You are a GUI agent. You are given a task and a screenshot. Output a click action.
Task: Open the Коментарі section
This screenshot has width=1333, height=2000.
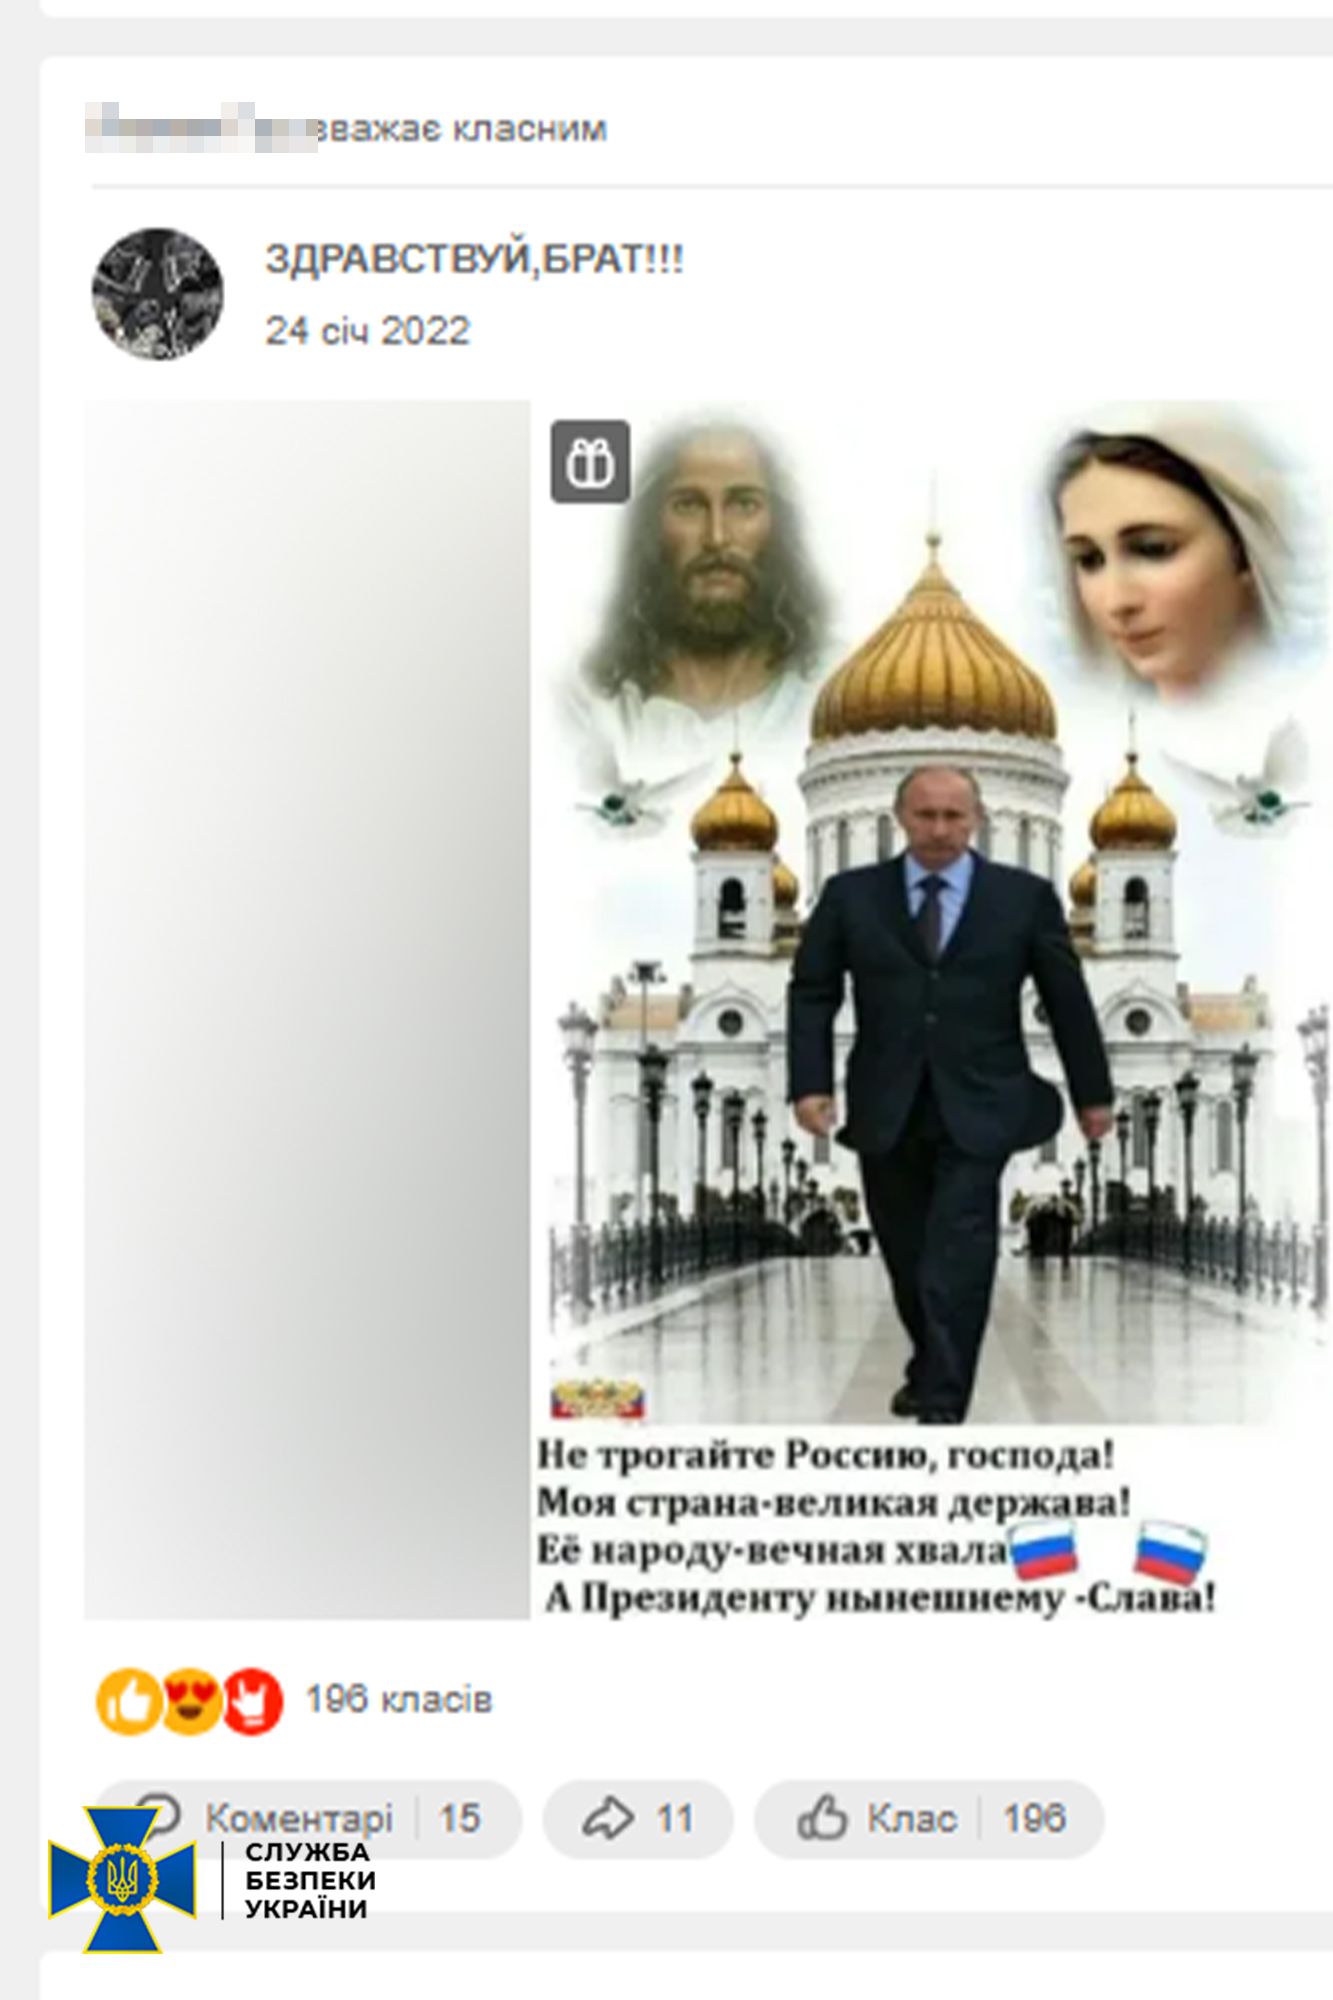point(299,1817)
